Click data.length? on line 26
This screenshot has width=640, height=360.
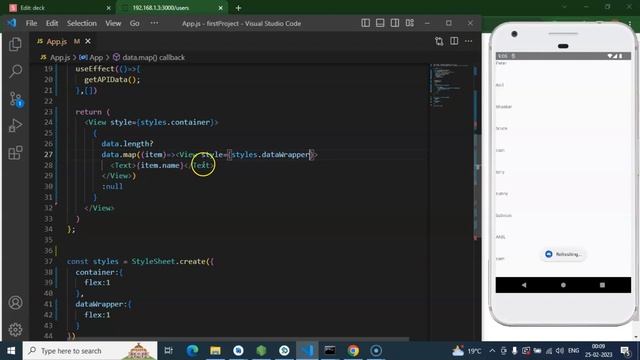(127, 144)
